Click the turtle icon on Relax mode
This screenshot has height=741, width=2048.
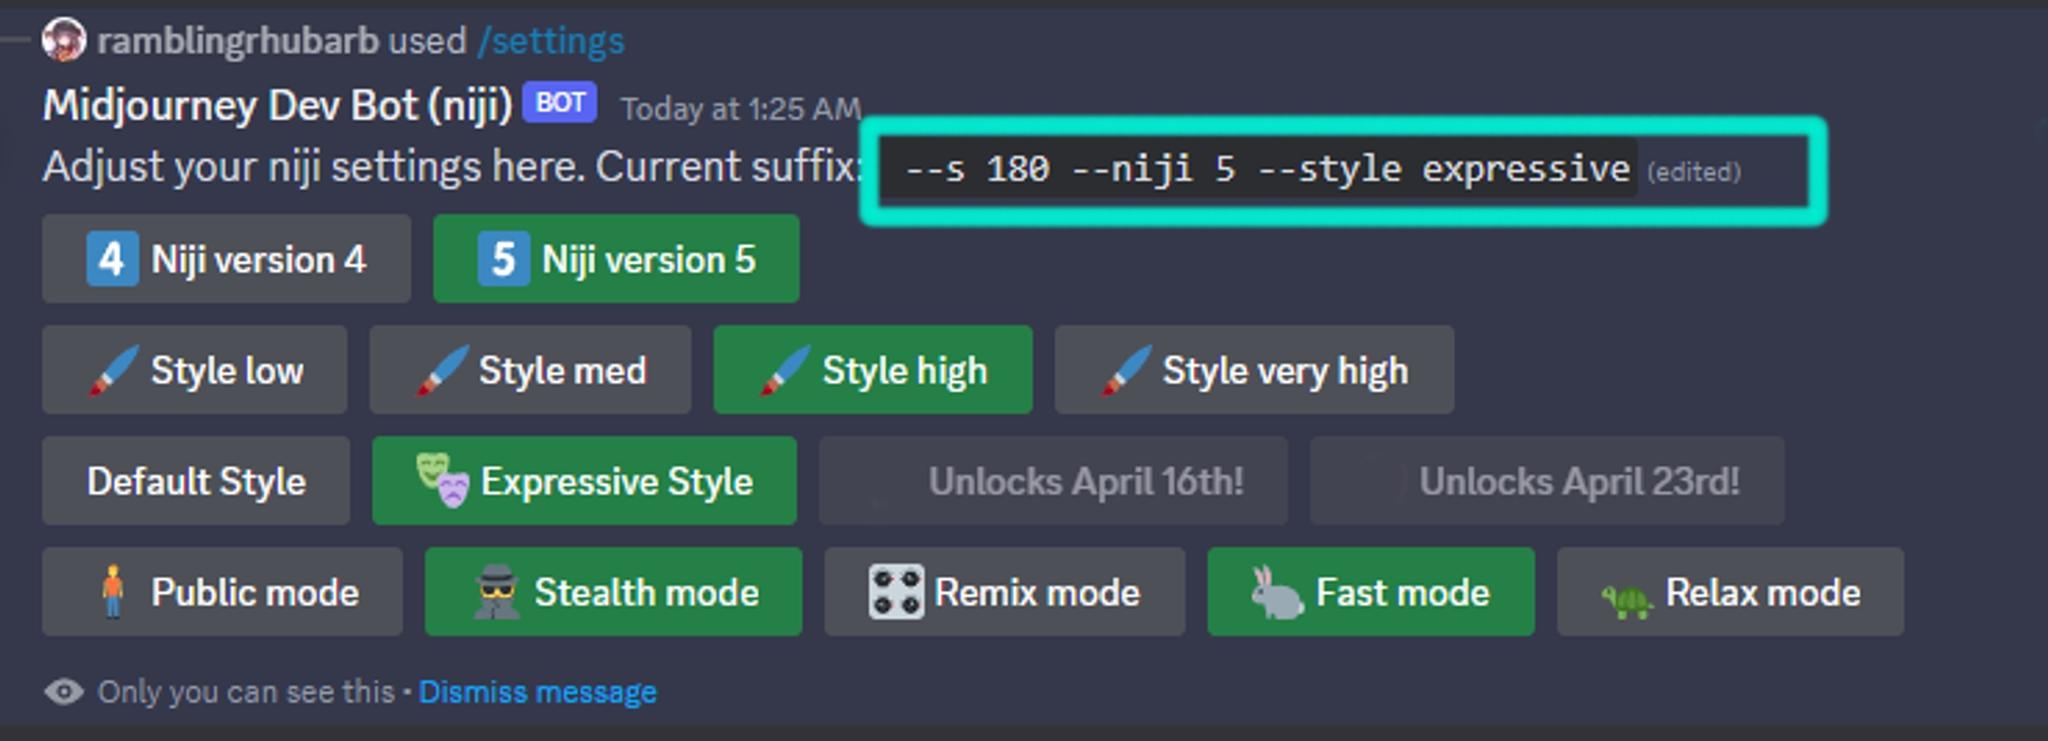[x=1627, y=600]
